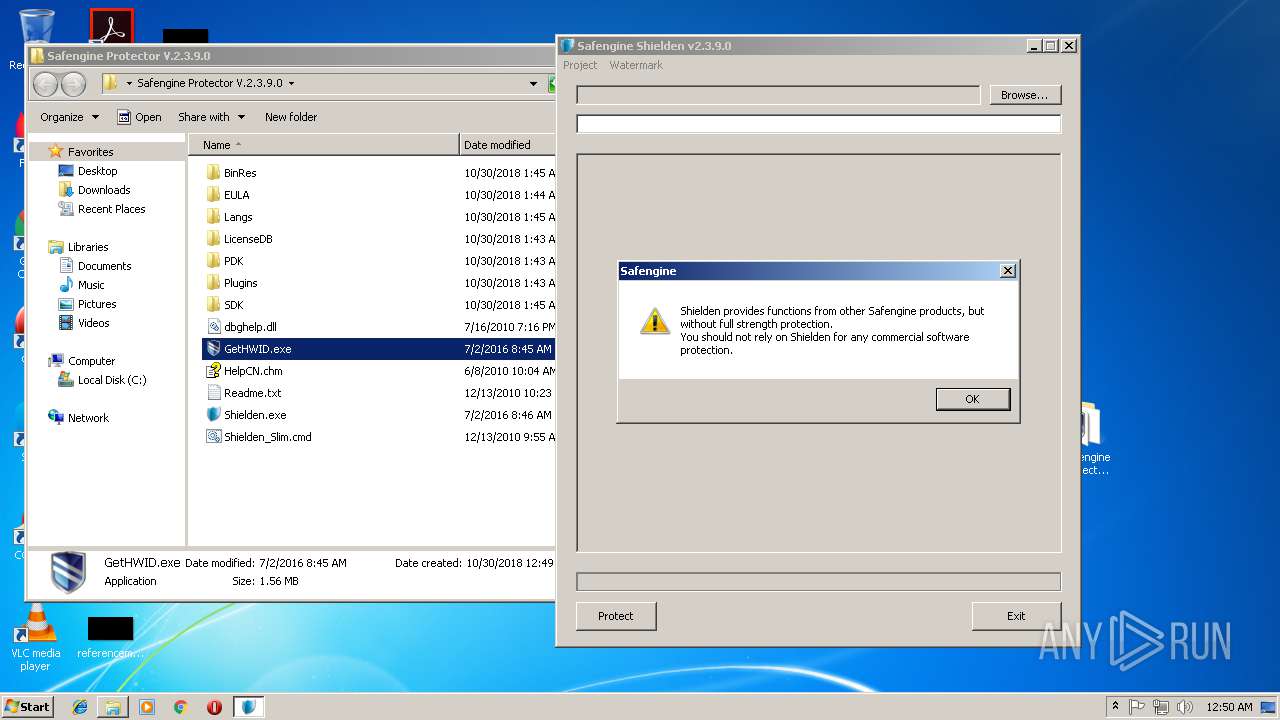This screenshot has height=720, width=1280.
Task: Open Opera browser from the taskbar
Action: pos(214,707)
